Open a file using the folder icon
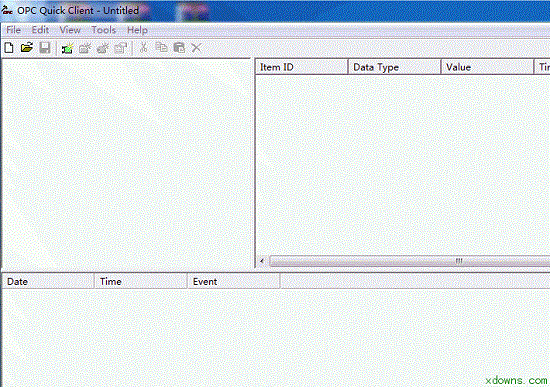This screenshot has height=387, width=550. pyautogui.click(x=27, y=48)
